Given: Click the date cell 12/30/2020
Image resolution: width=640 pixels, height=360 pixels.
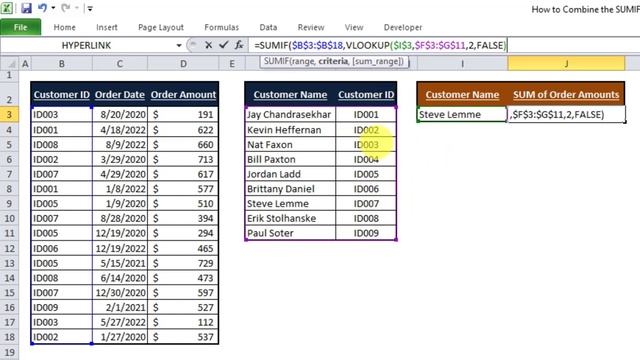Looking at the screenshot, I should click(120, 293).
